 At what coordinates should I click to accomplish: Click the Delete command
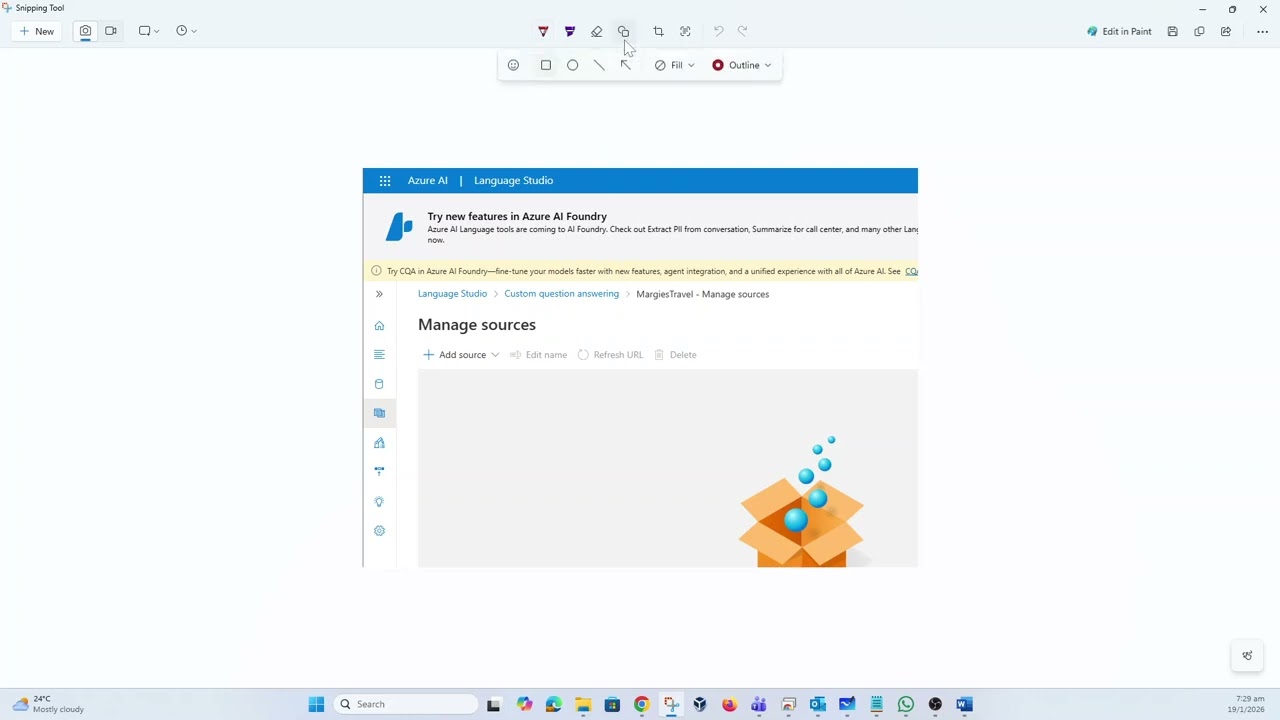[x=675, y=355]
